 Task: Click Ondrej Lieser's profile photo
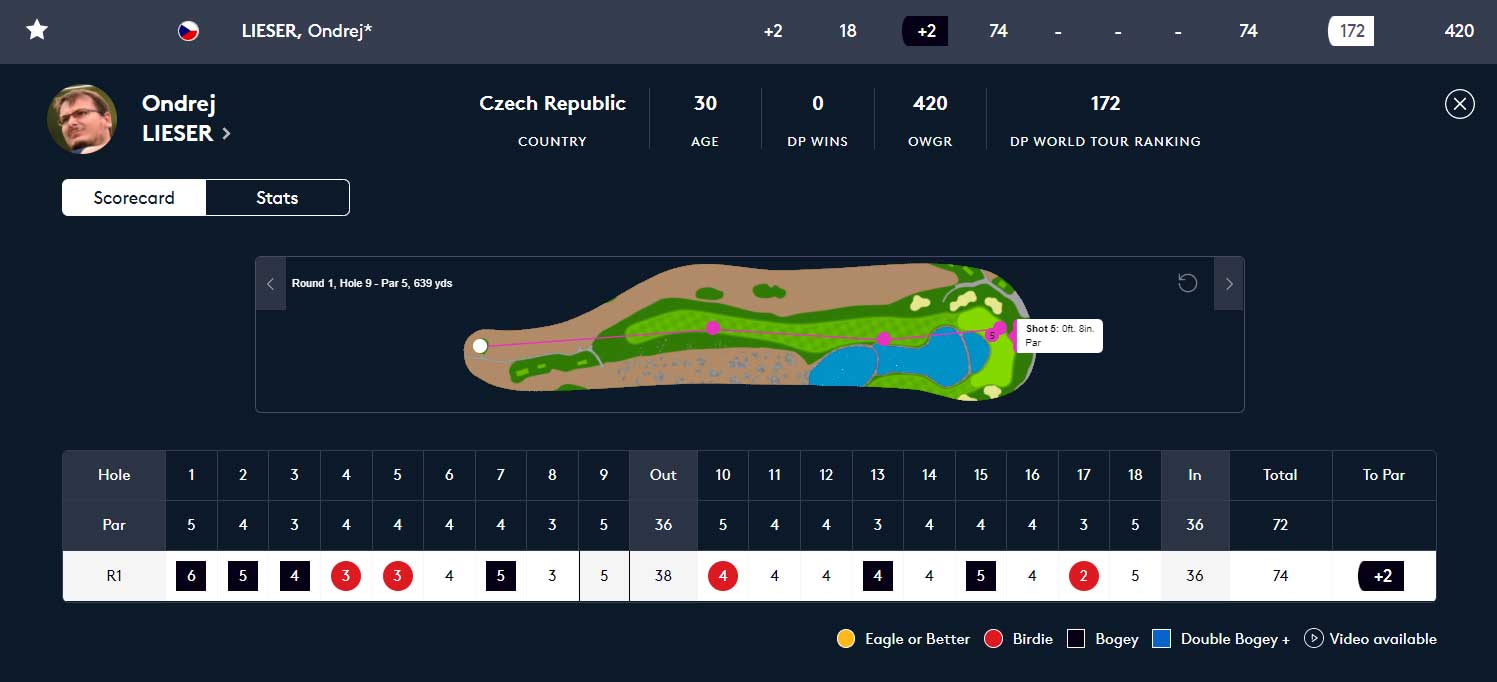click(82, 119)
